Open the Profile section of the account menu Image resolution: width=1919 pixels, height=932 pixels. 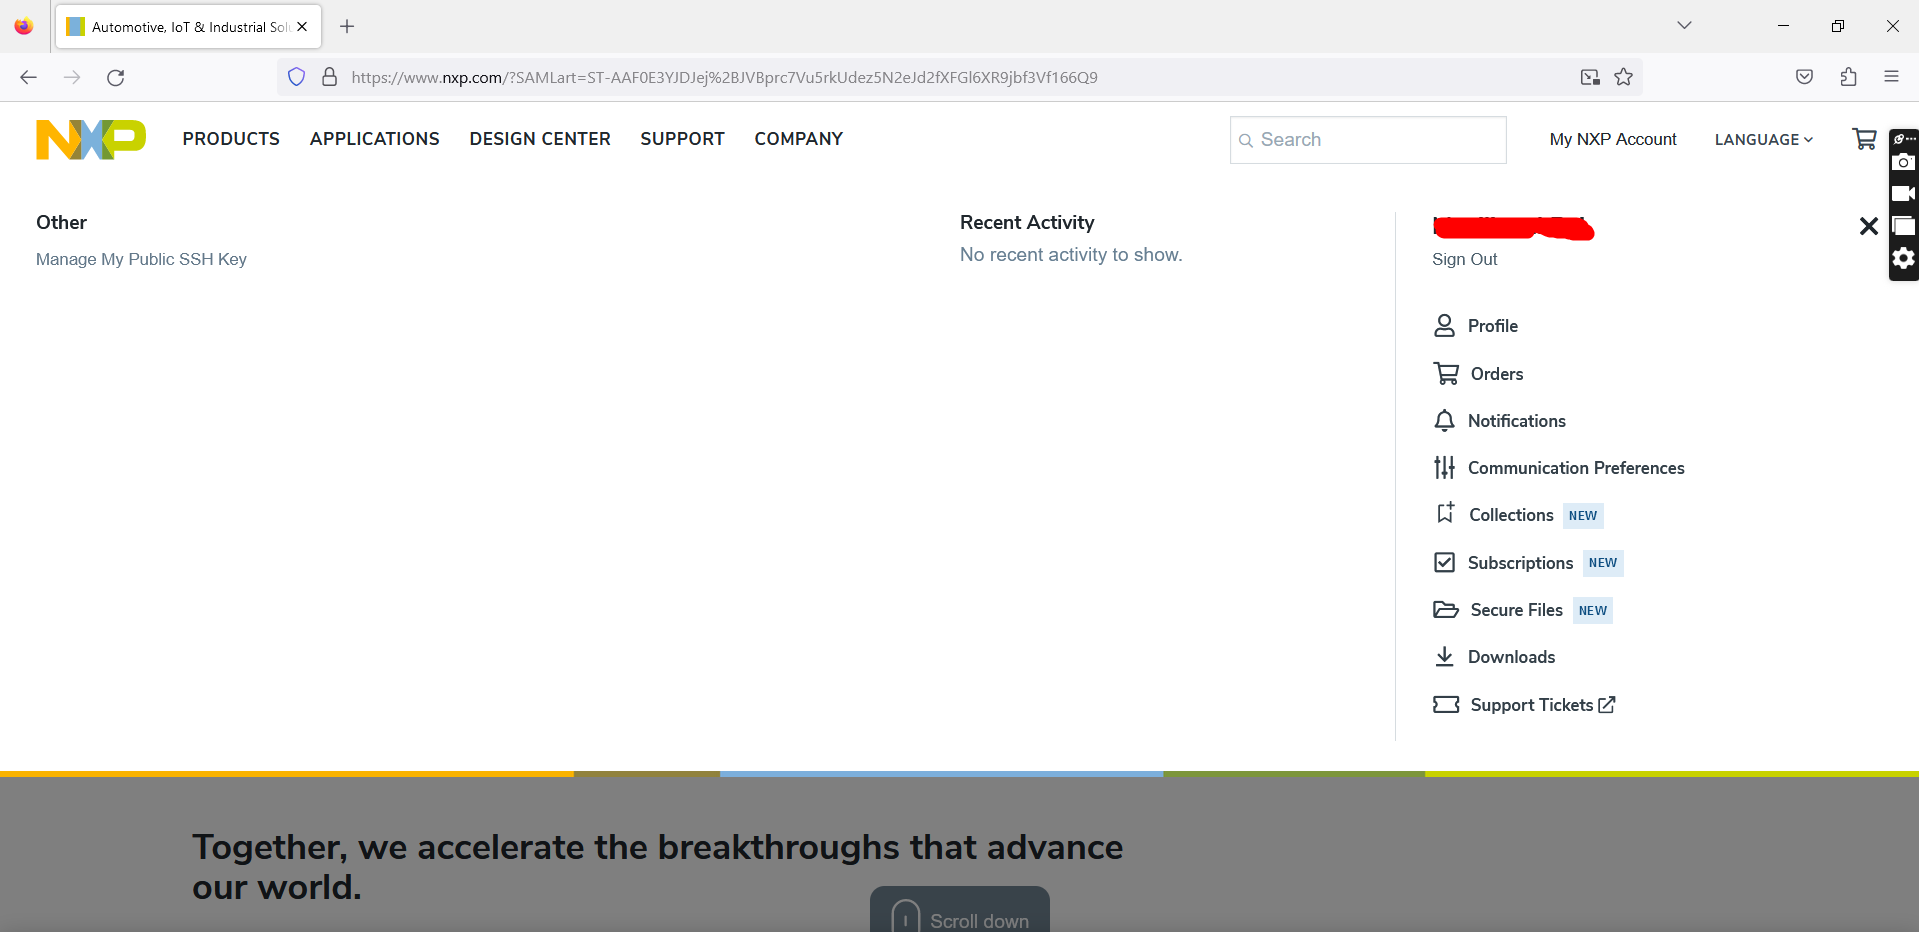[x=1492, y=325]
